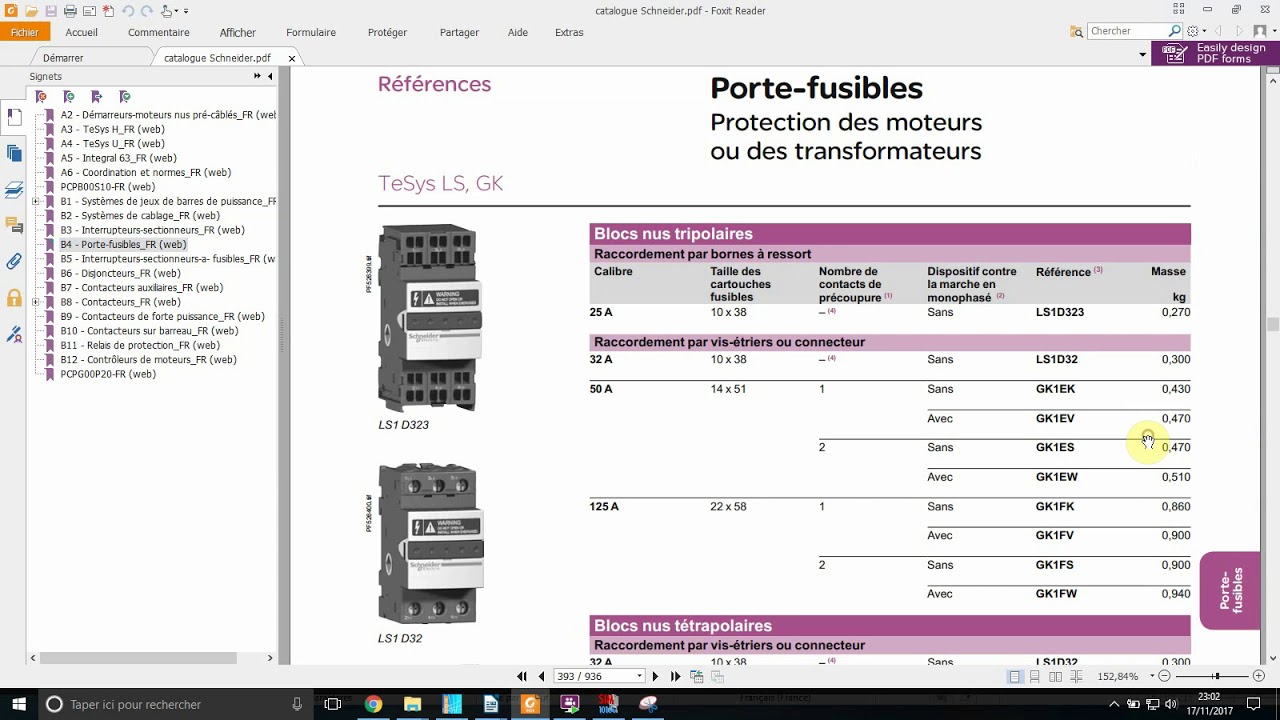1280x720 pixels.
Task: Open the tab list dropdown arrow
Action: [1143, 55]
